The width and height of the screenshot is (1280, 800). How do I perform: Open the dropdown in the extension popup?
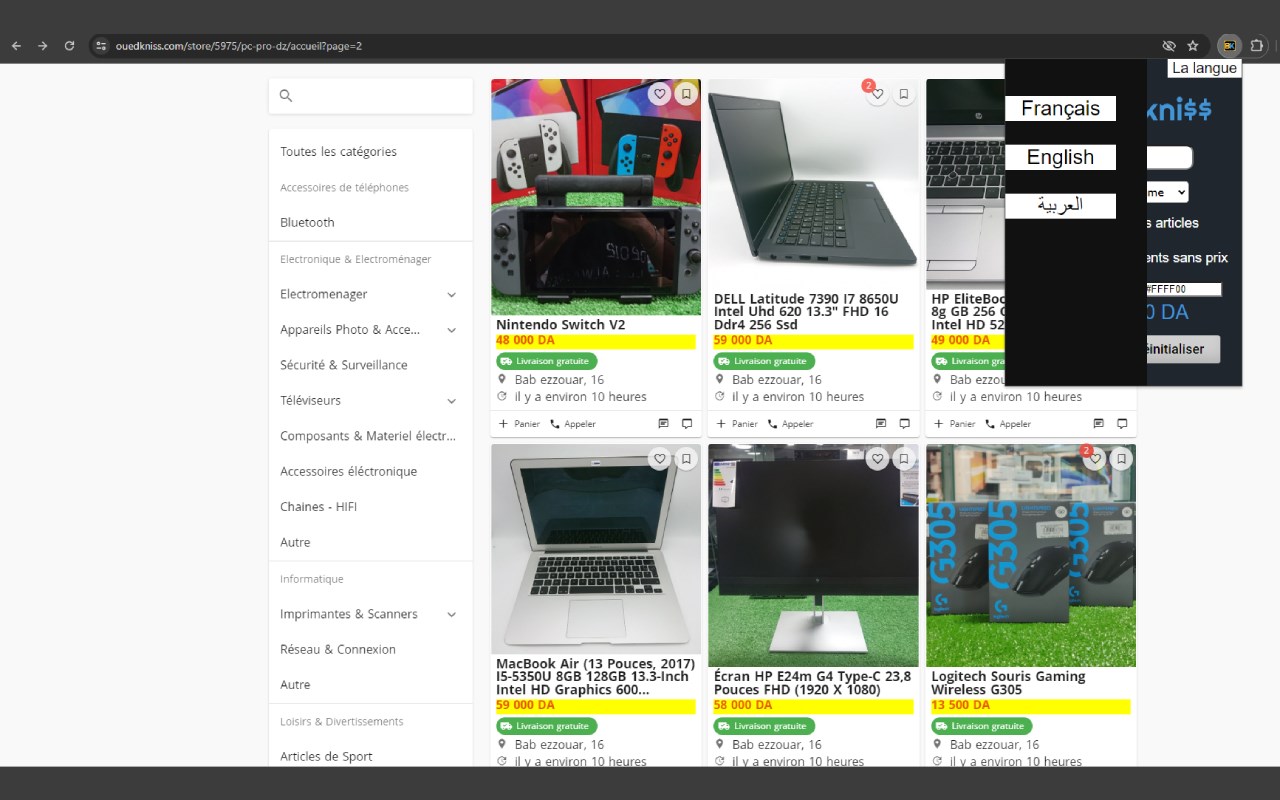(1167, 192)
